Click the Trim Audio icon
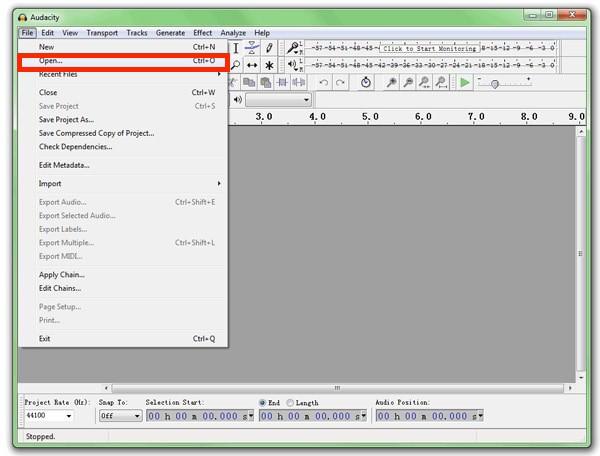Screen dimensions: 600x456 282,82
